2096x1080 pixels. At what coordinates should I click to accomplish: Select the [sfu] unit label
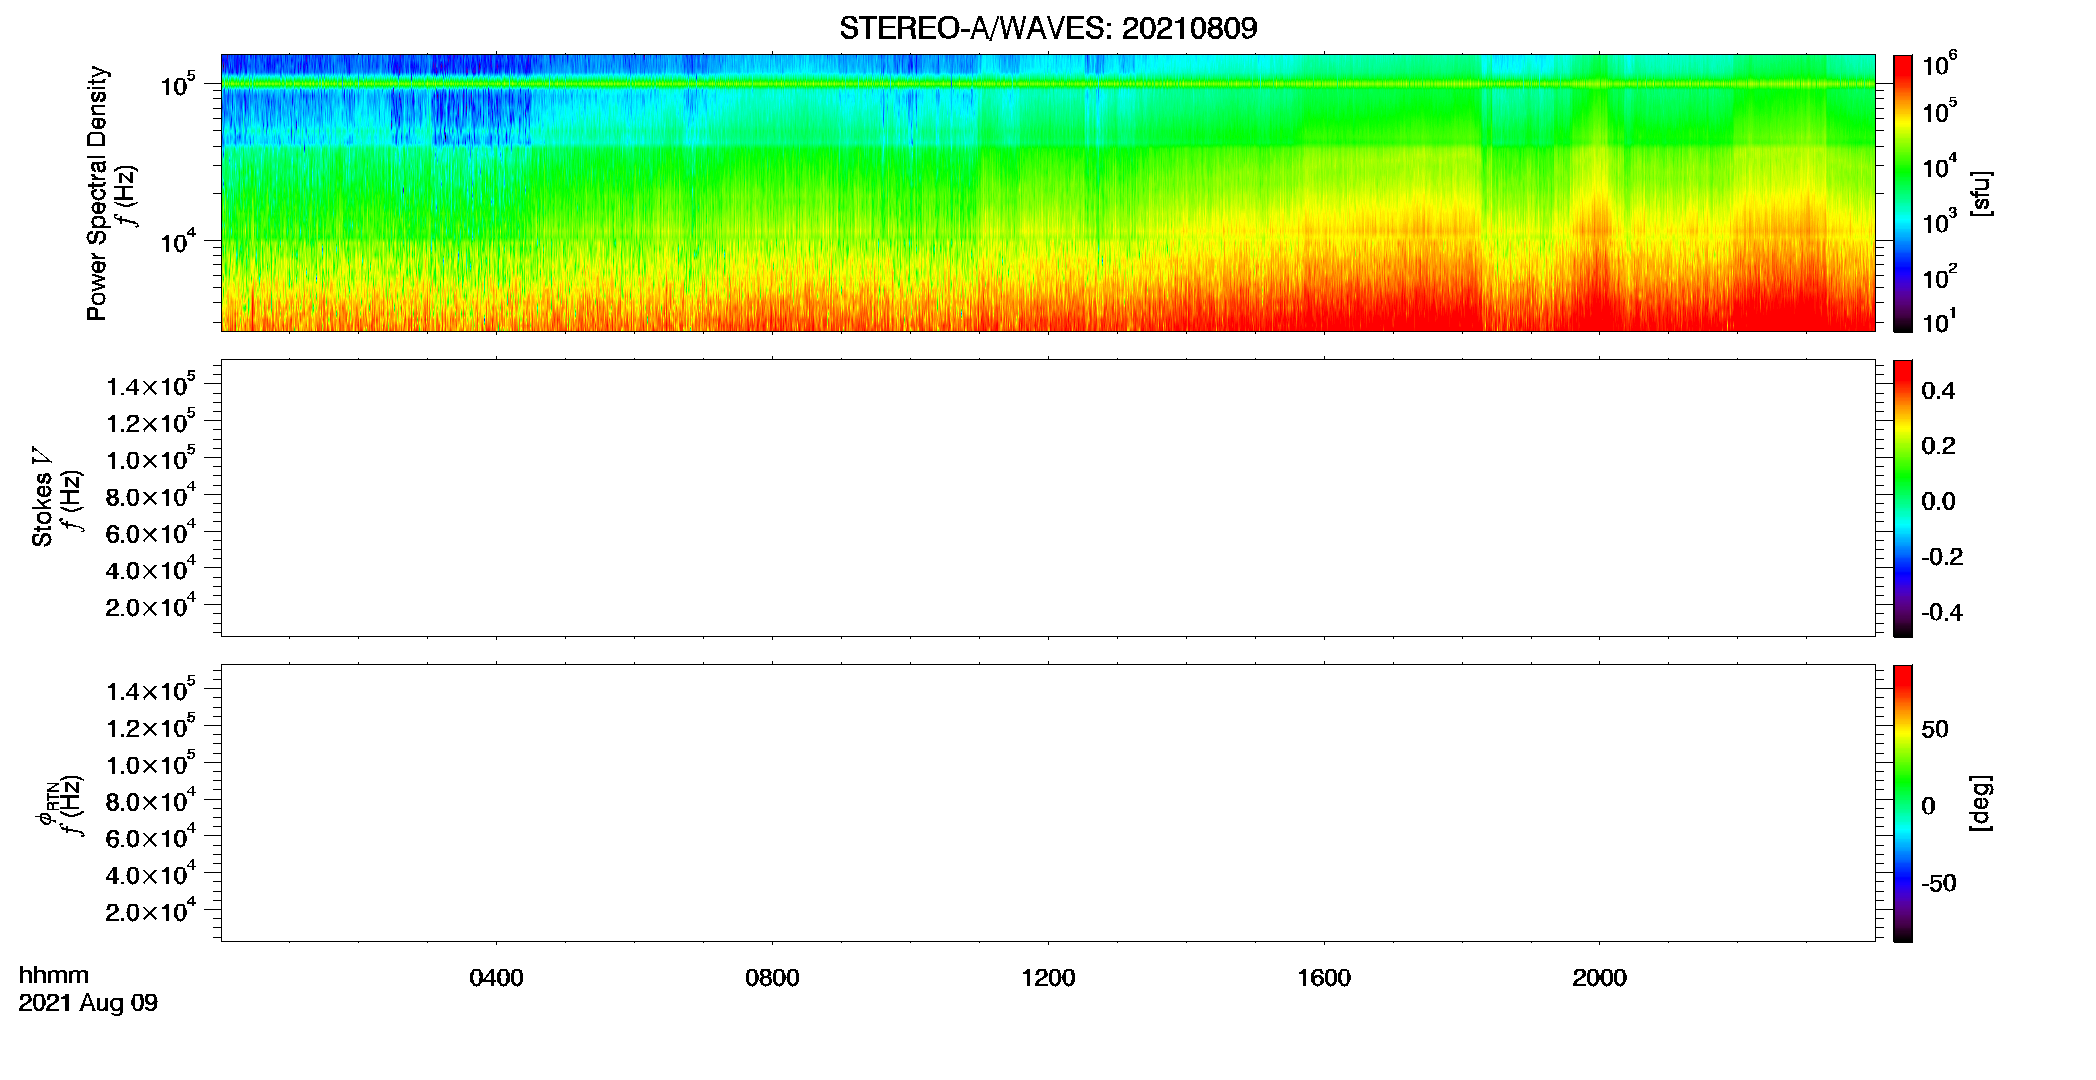1980,193
